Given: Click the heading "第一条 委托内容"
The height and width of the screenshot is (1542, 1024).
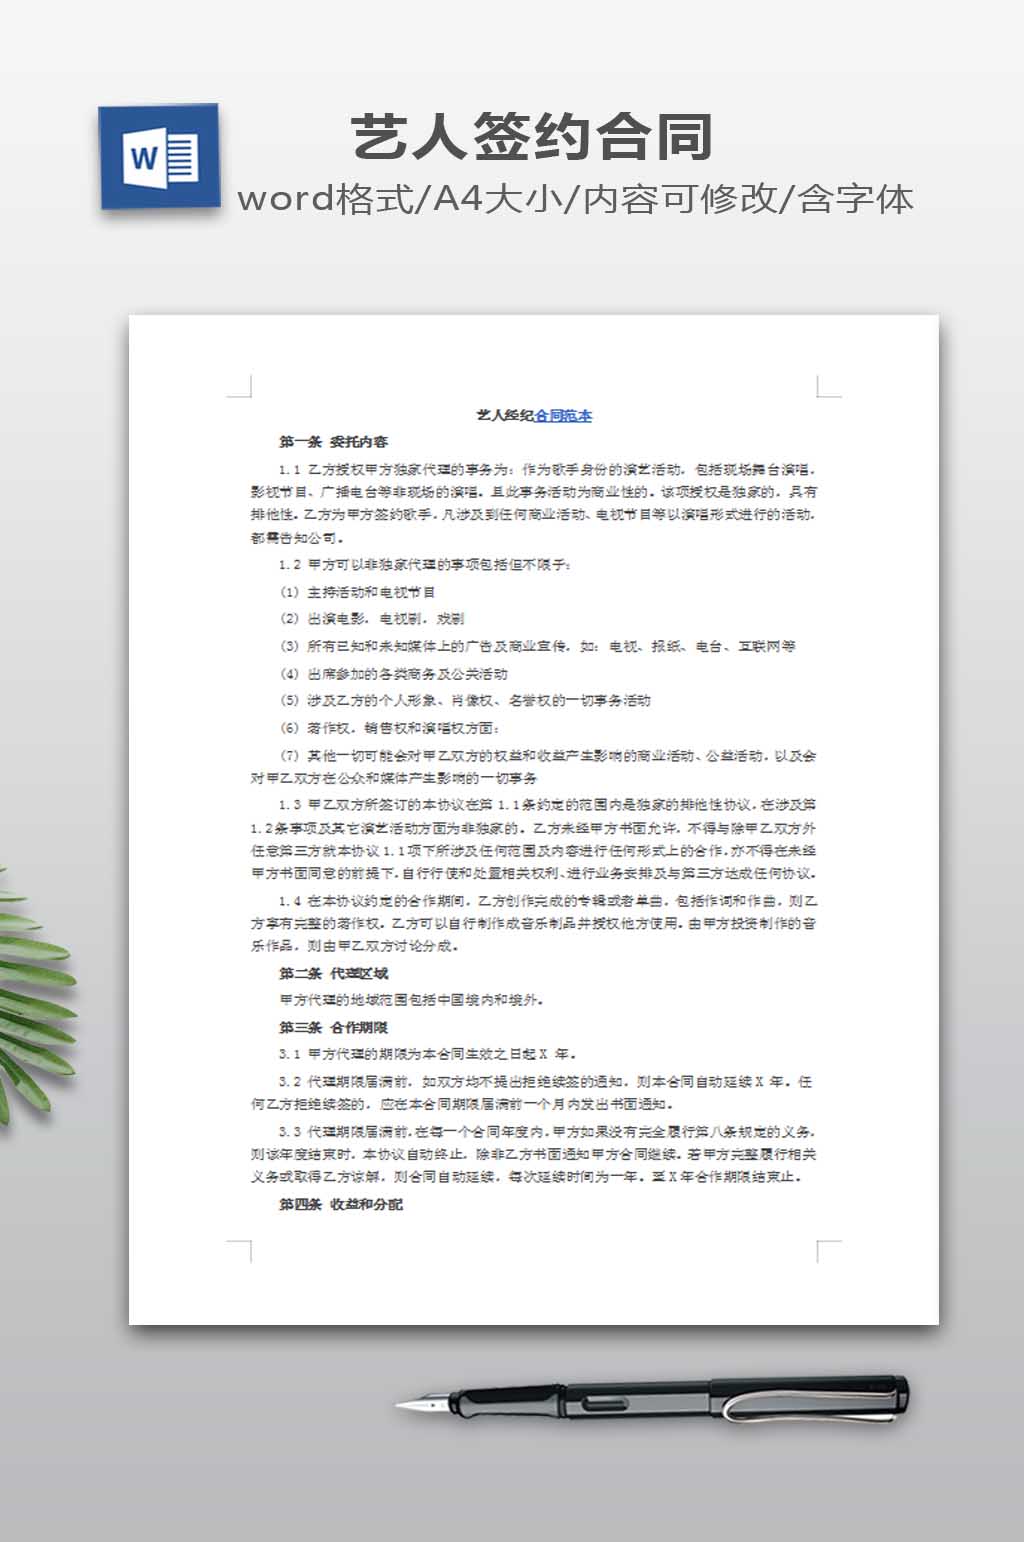Looking at the screenshot, I should pos(333,441).
